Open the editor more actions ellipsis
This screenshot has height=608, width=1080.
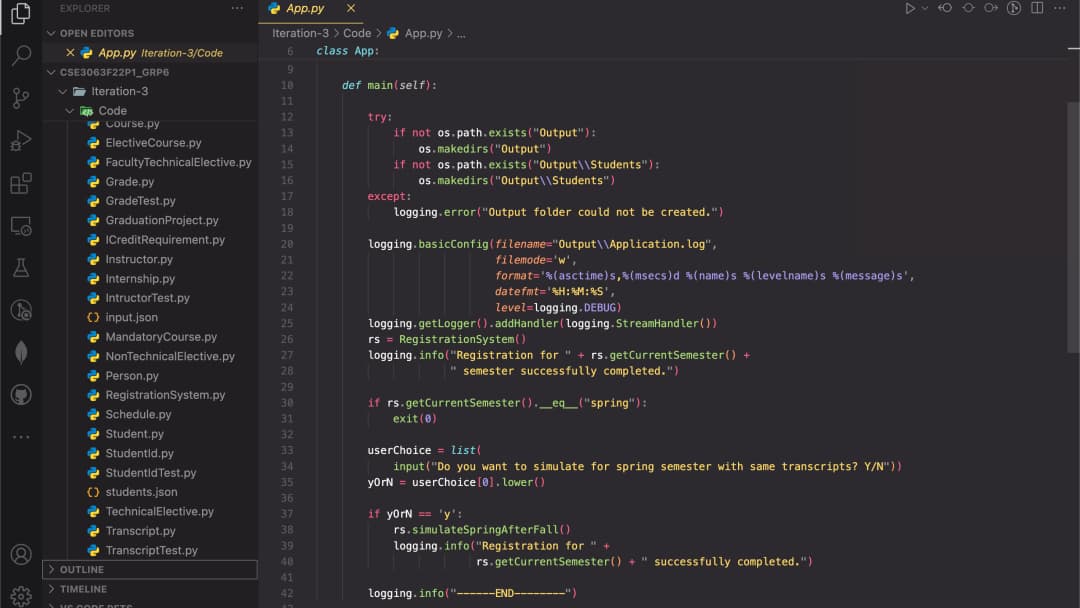[1061, 9]
